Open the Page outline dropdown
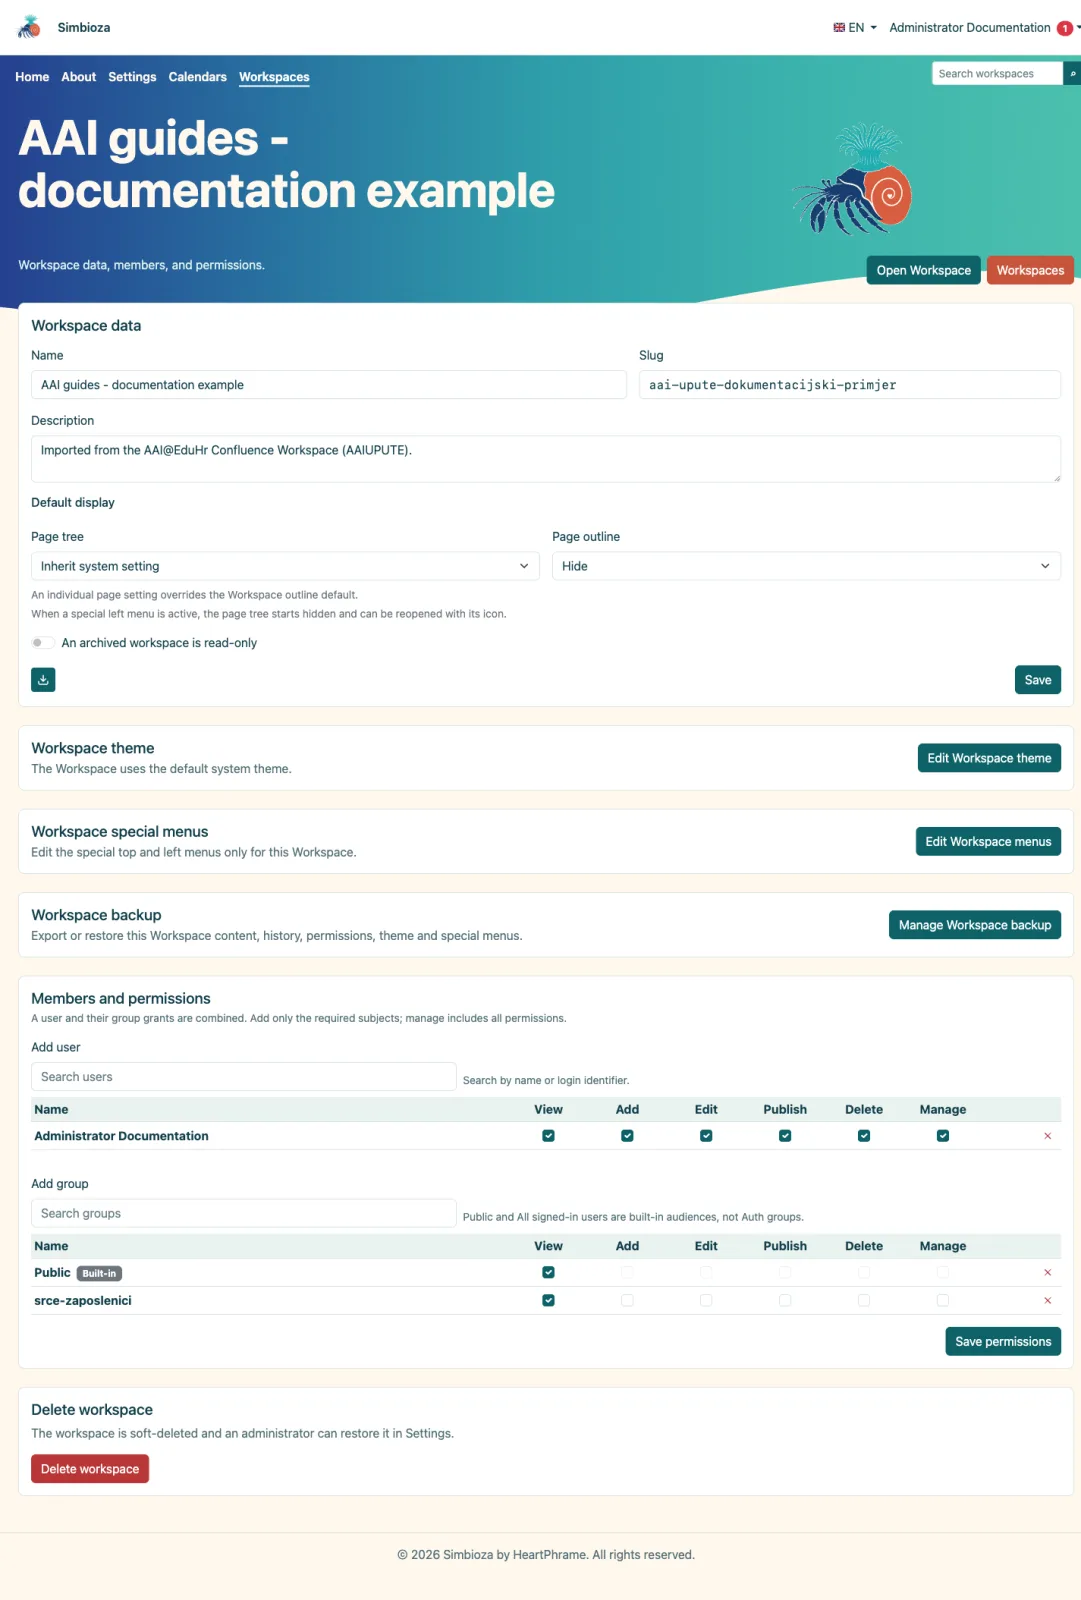1081x1600 pixels. [x=806, y=566]
